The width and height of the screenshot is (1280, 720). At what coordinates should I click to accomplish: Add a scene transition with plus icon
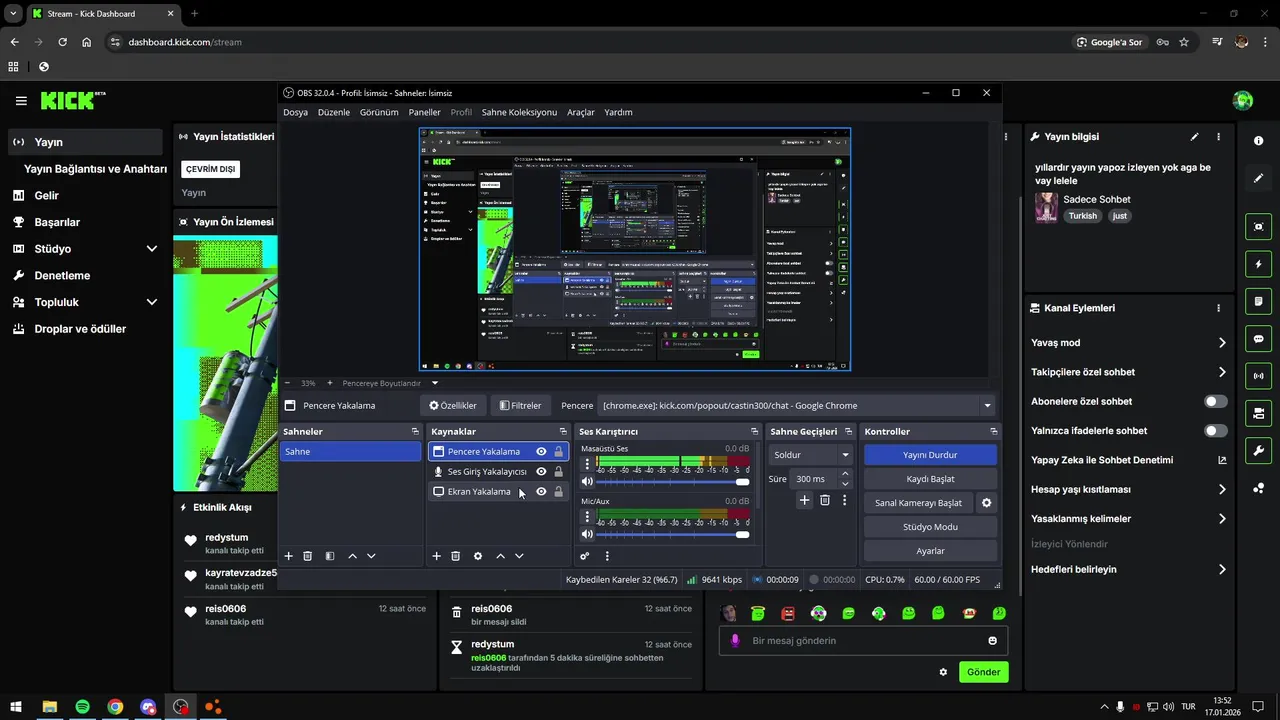(x=804, y=500)
